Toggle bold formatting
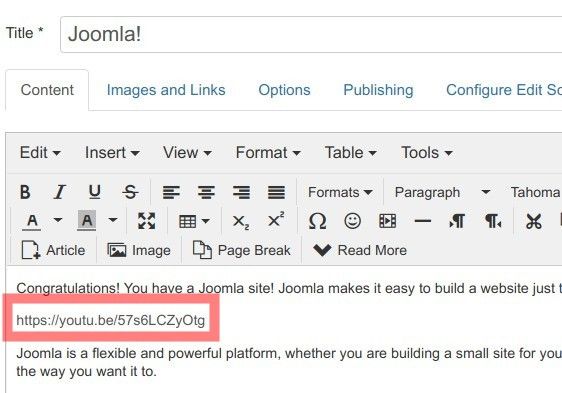Viewport: 562px width, 393px height. [25, 192]
